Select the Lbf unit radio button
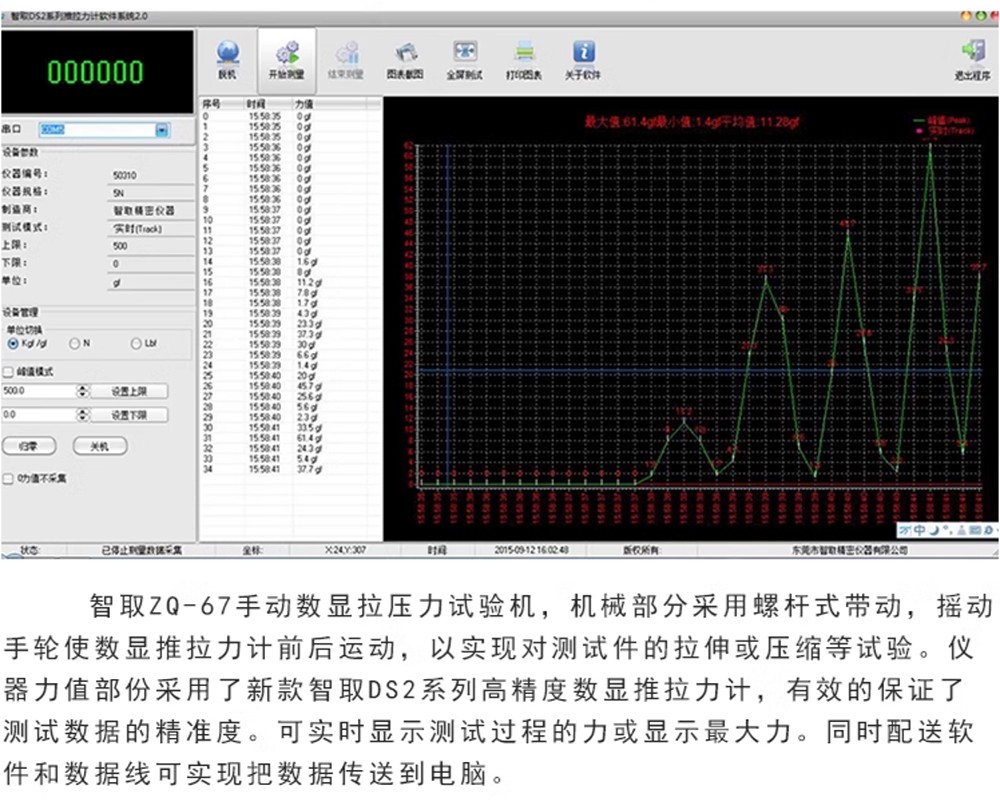 [x=135, y=344]
